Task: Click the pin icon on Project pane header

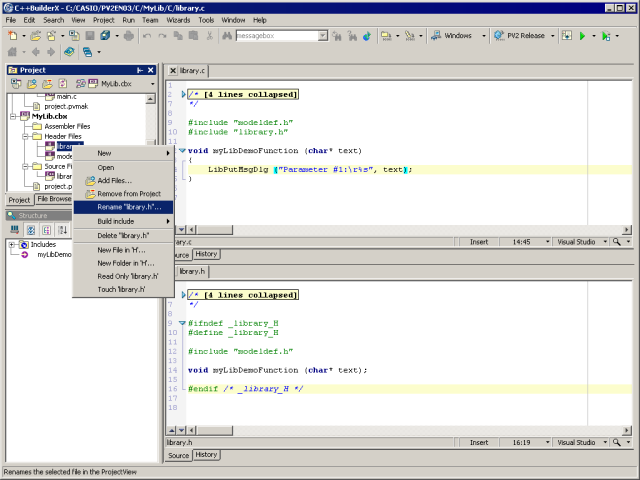Action: 140,70
